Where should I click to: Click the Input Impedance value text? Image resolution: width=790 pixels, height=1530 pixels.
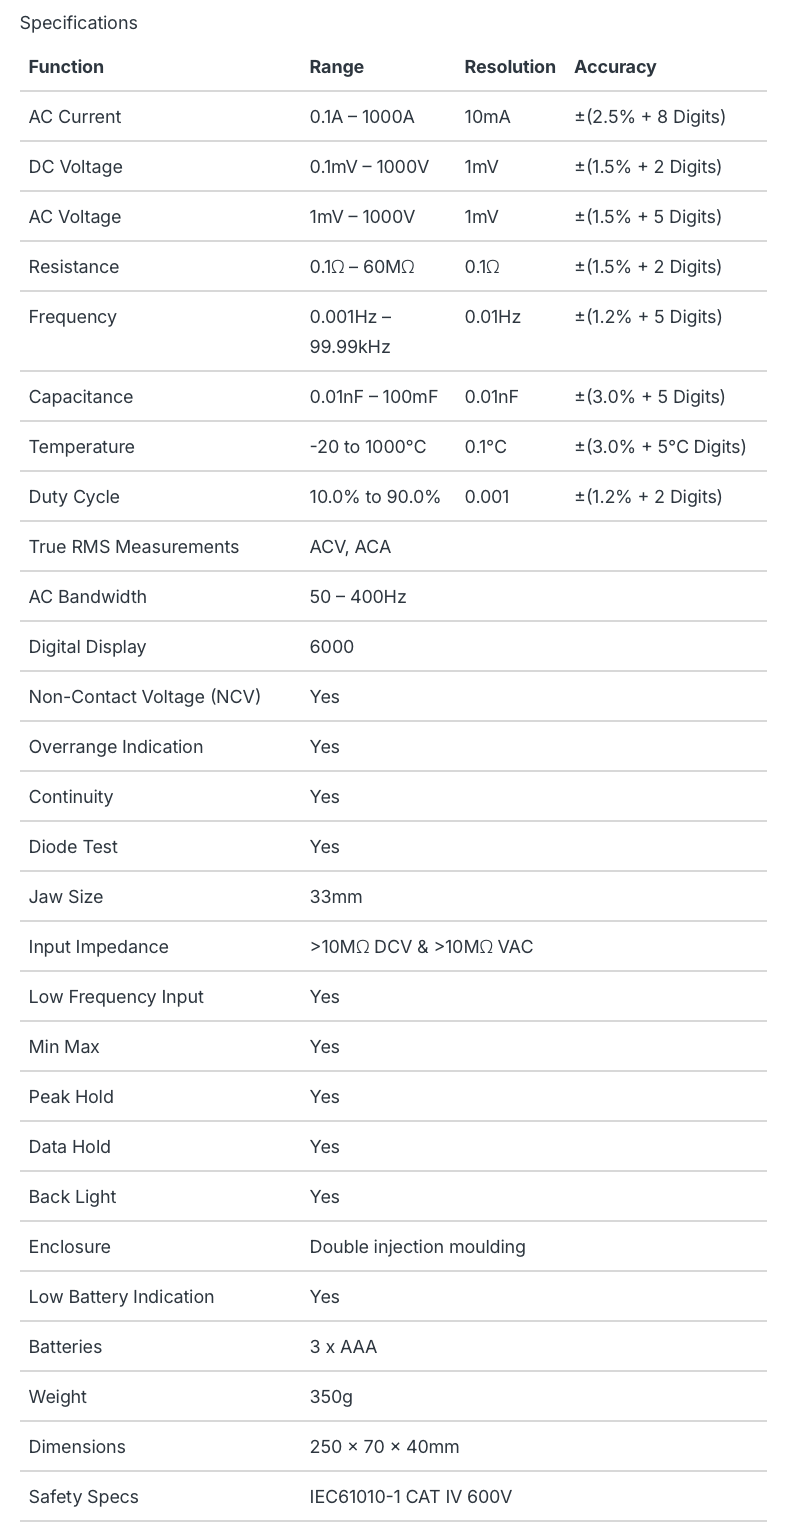422,947
